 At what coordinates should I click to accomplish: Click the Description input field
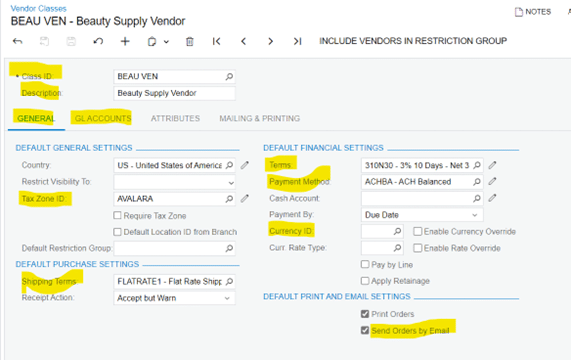pos(174,93)
